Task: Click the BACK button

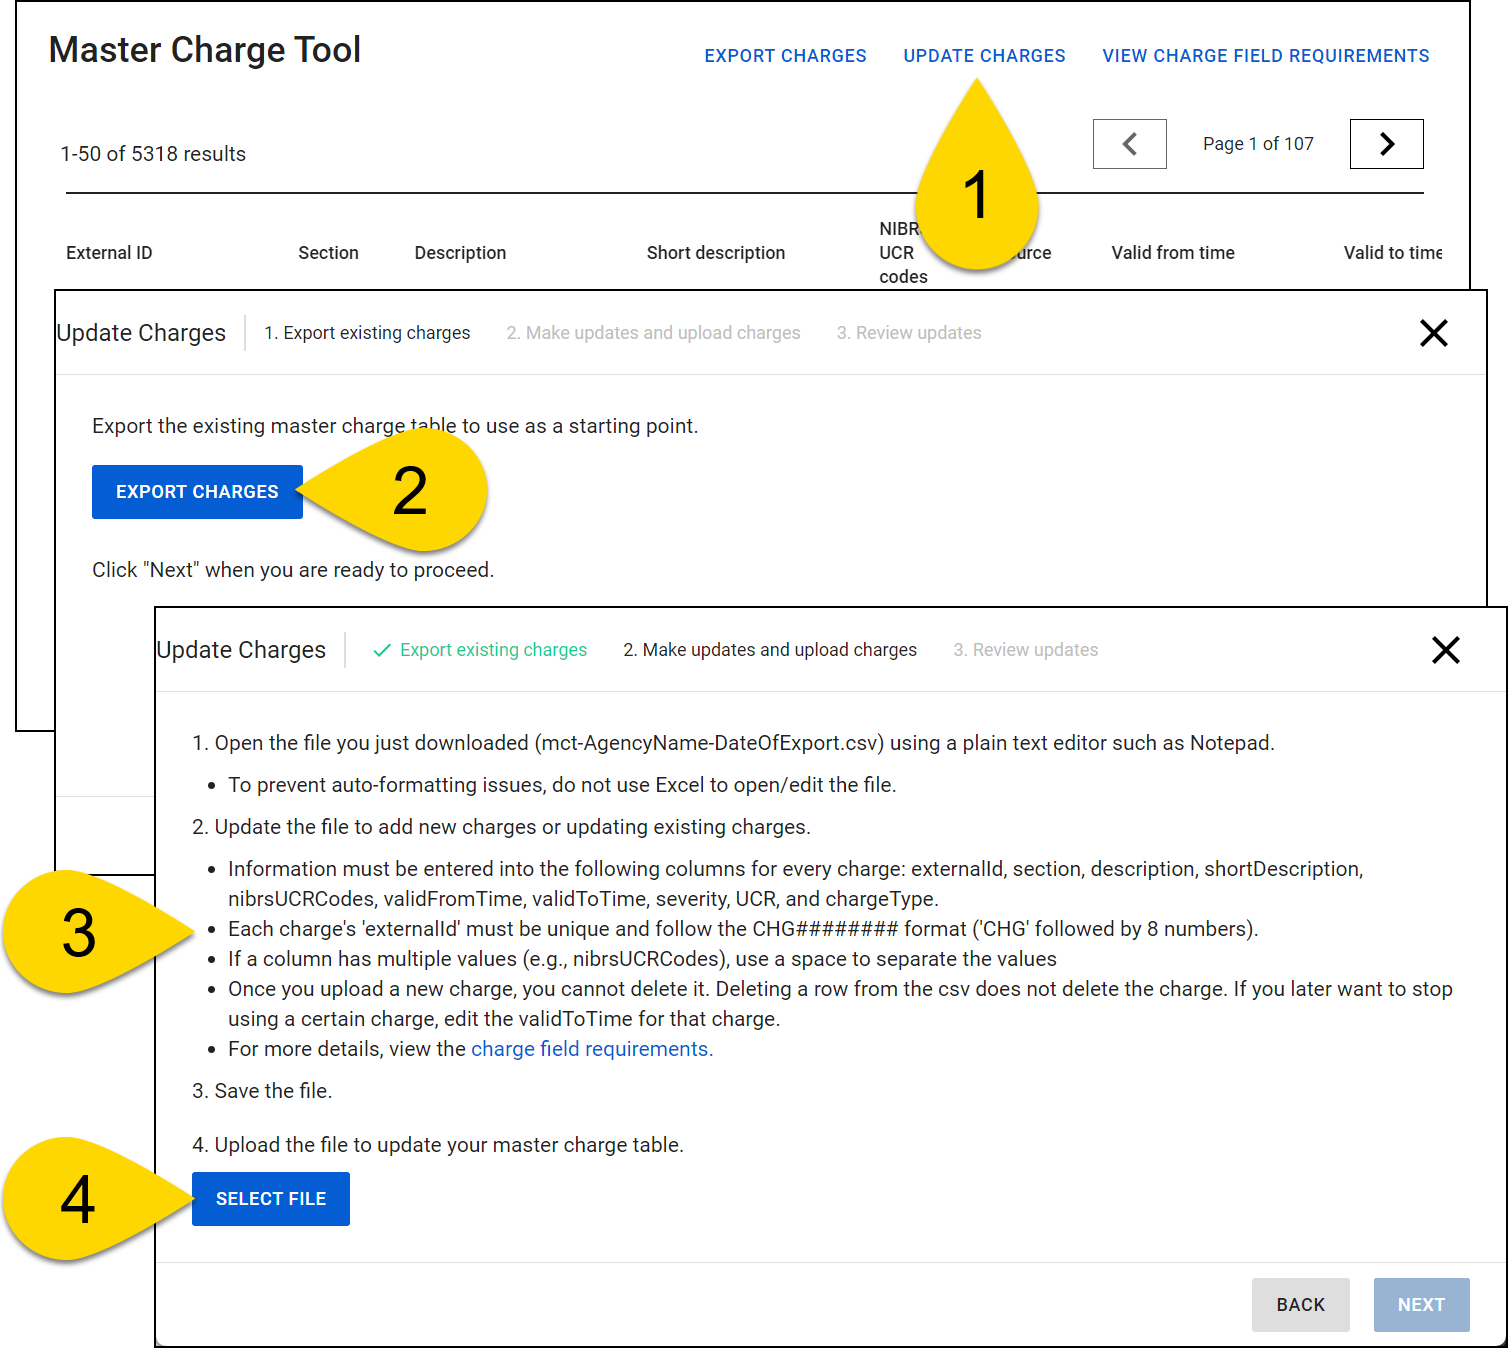Action: [1300, 1304]
